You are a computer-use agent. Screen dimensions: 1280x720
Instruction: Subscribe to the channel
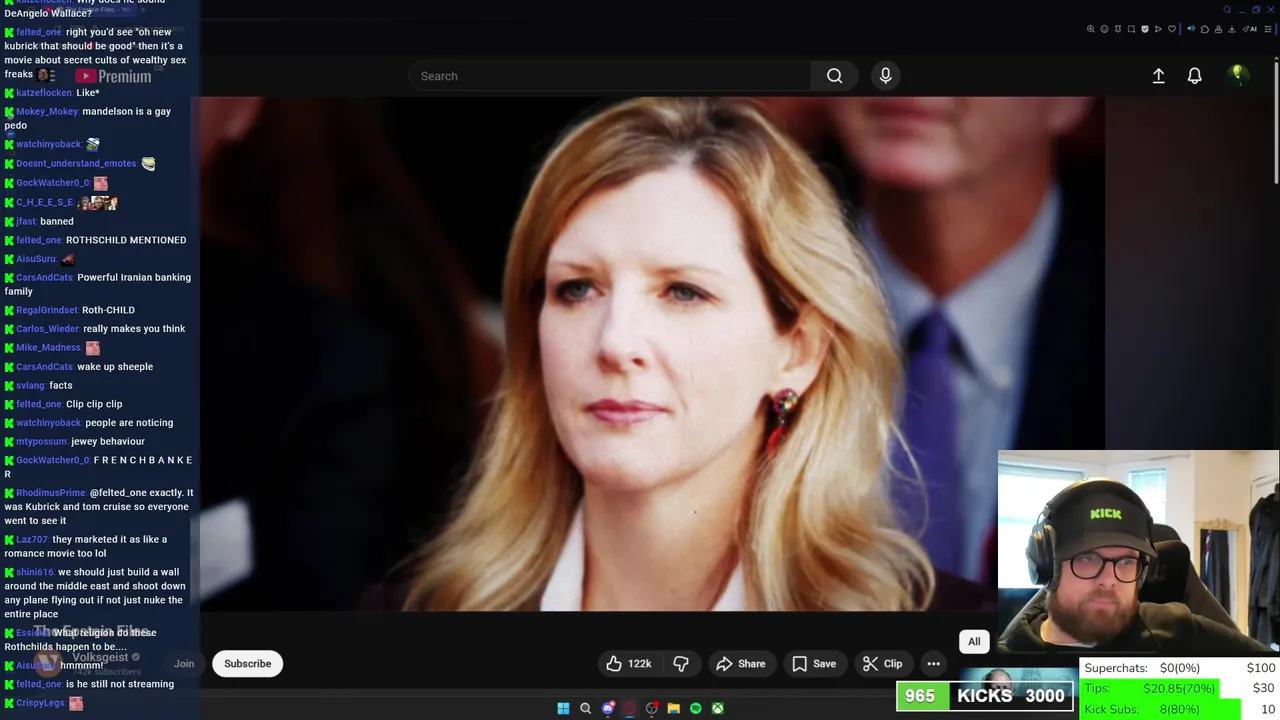tap(247, 664)
